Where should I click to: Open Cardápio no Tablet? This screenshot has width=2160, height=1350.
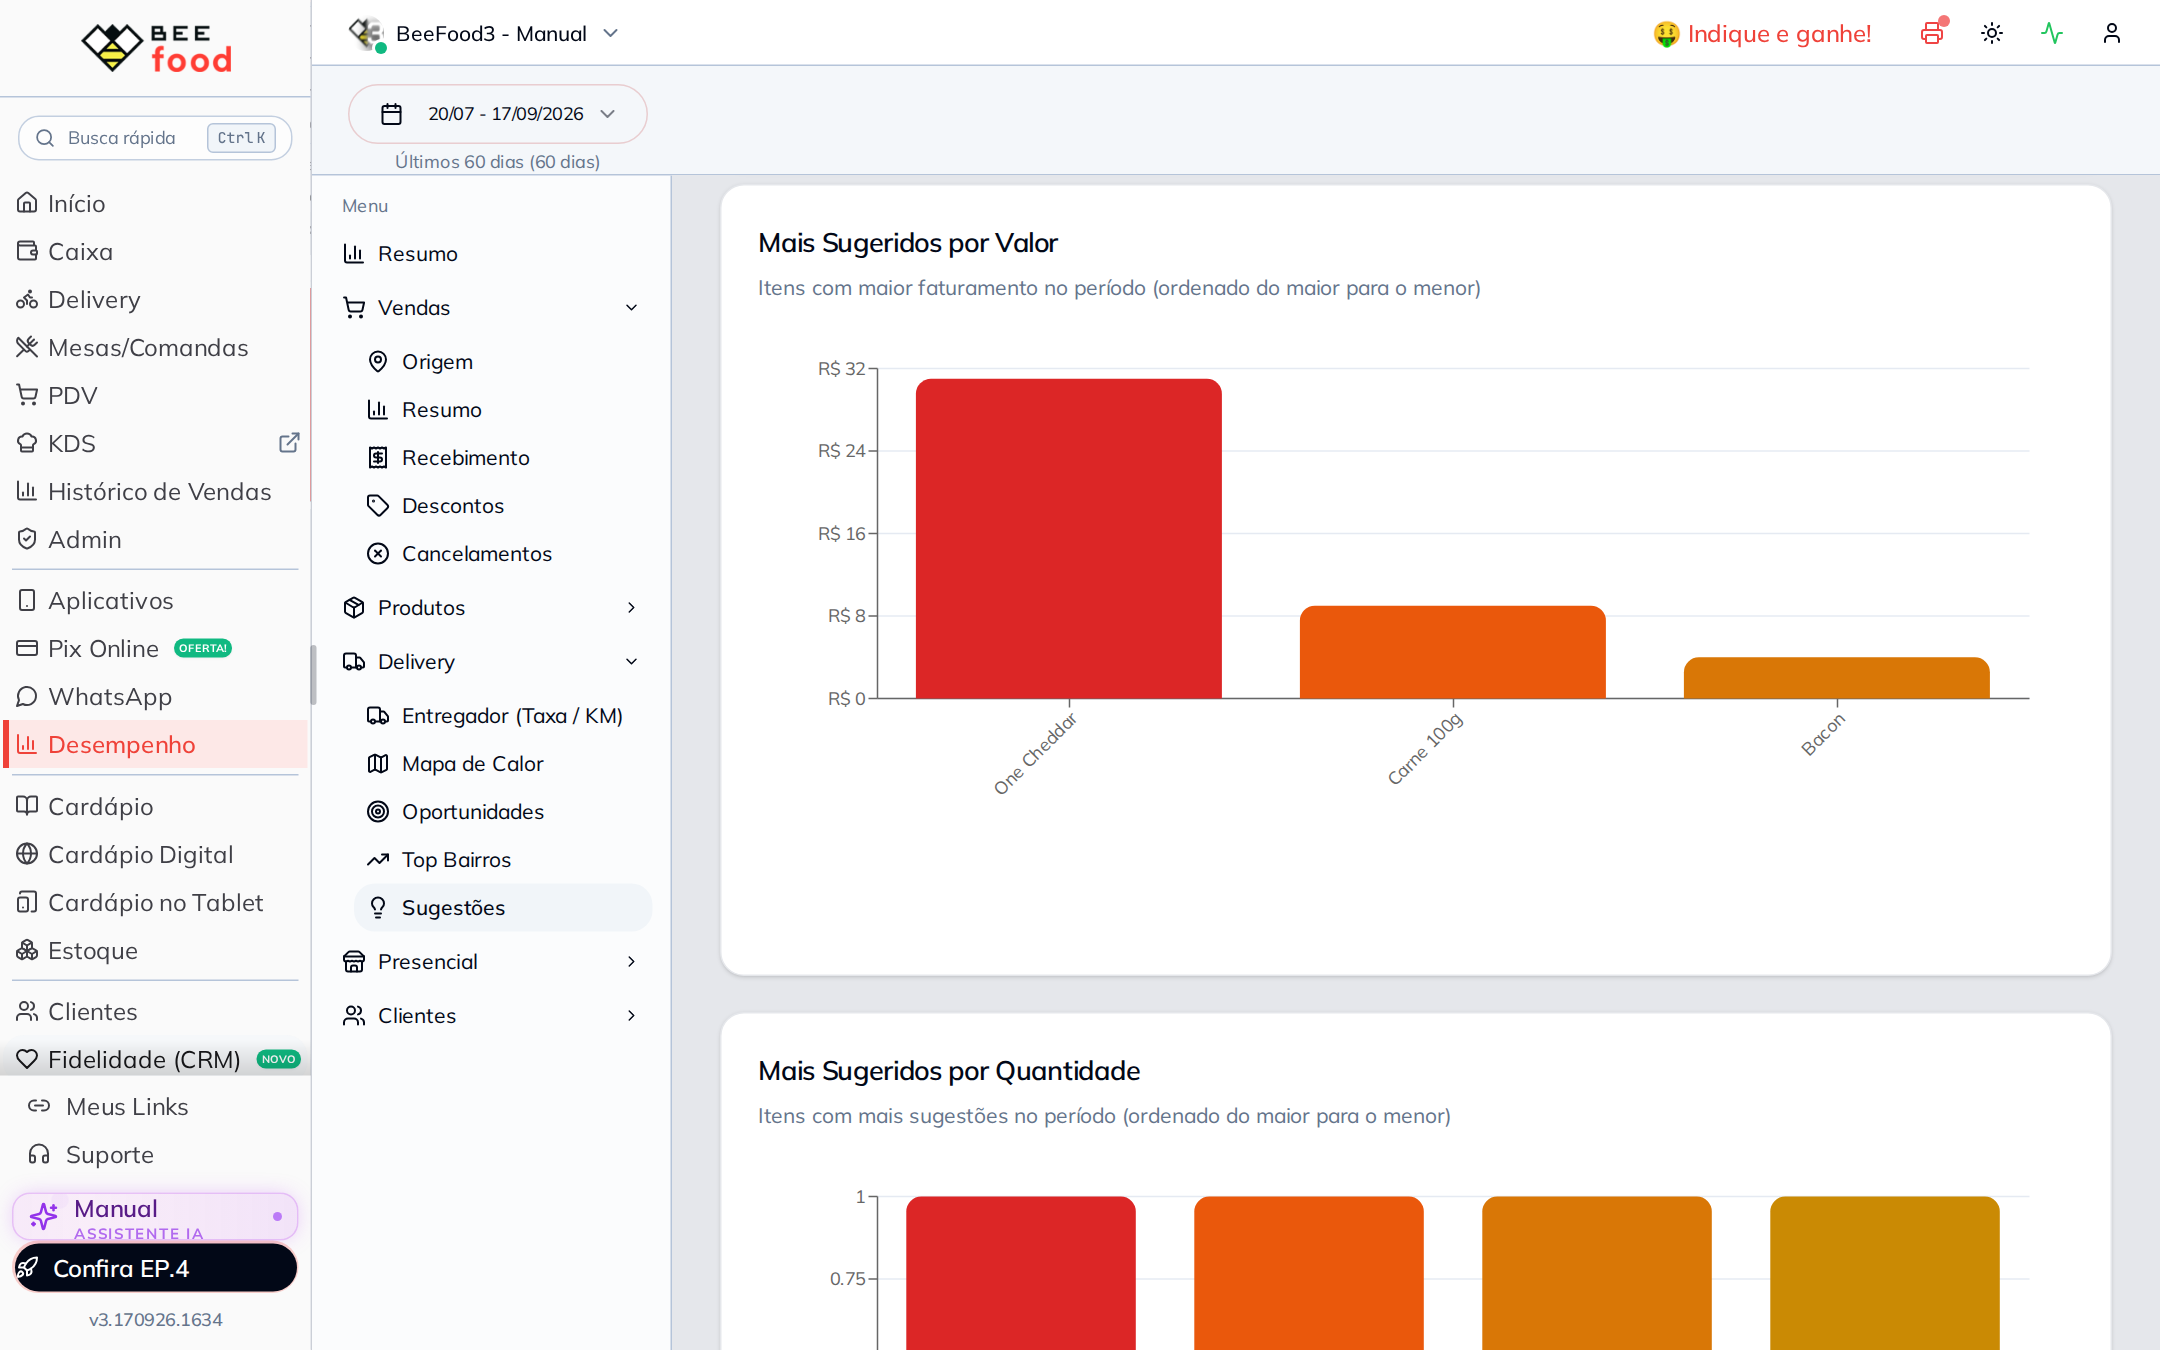(156, 902)
